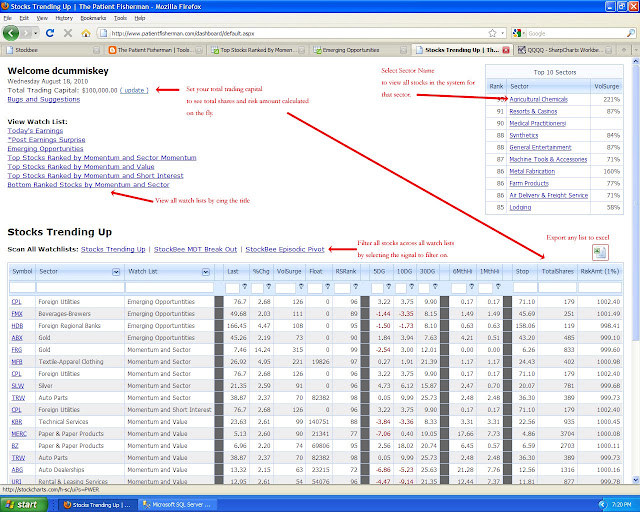Click the Firefox back arrow button
This screenshot has height=512, width=640.
(11, 33)
